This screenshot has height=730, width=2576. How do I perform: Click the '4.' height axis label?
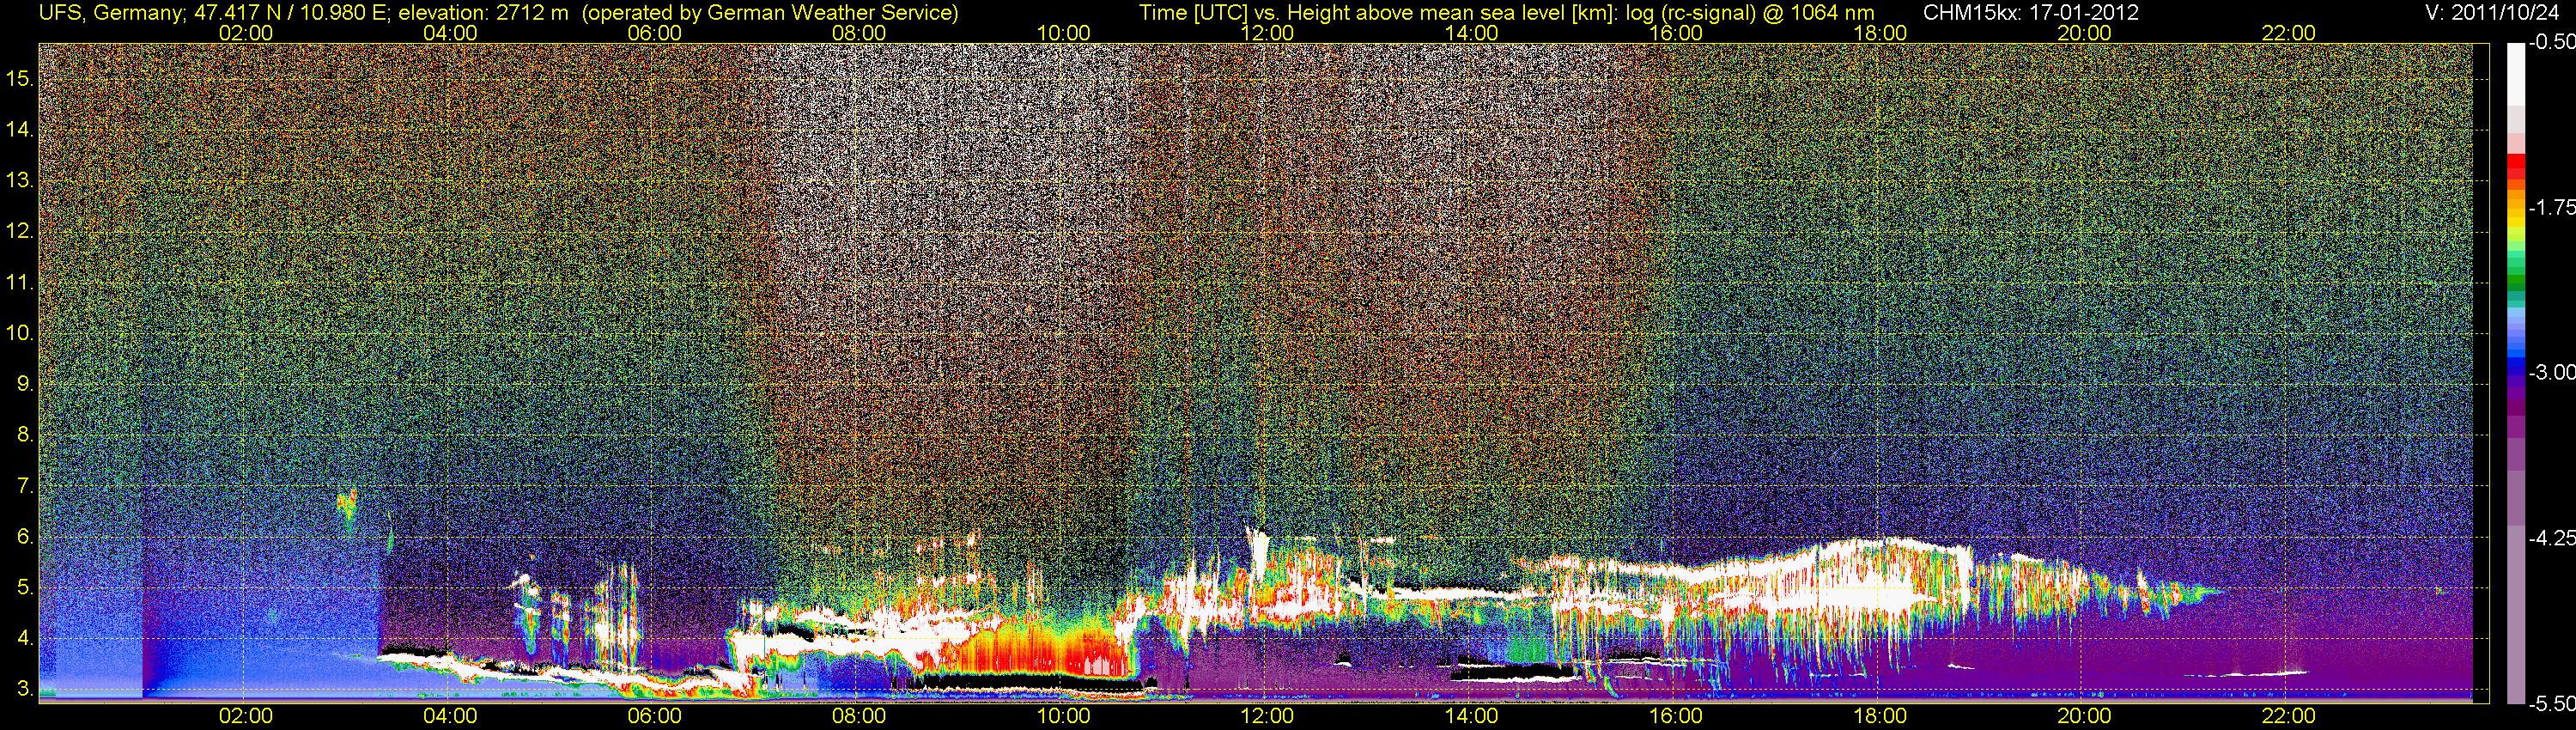[x=26, y=638]
